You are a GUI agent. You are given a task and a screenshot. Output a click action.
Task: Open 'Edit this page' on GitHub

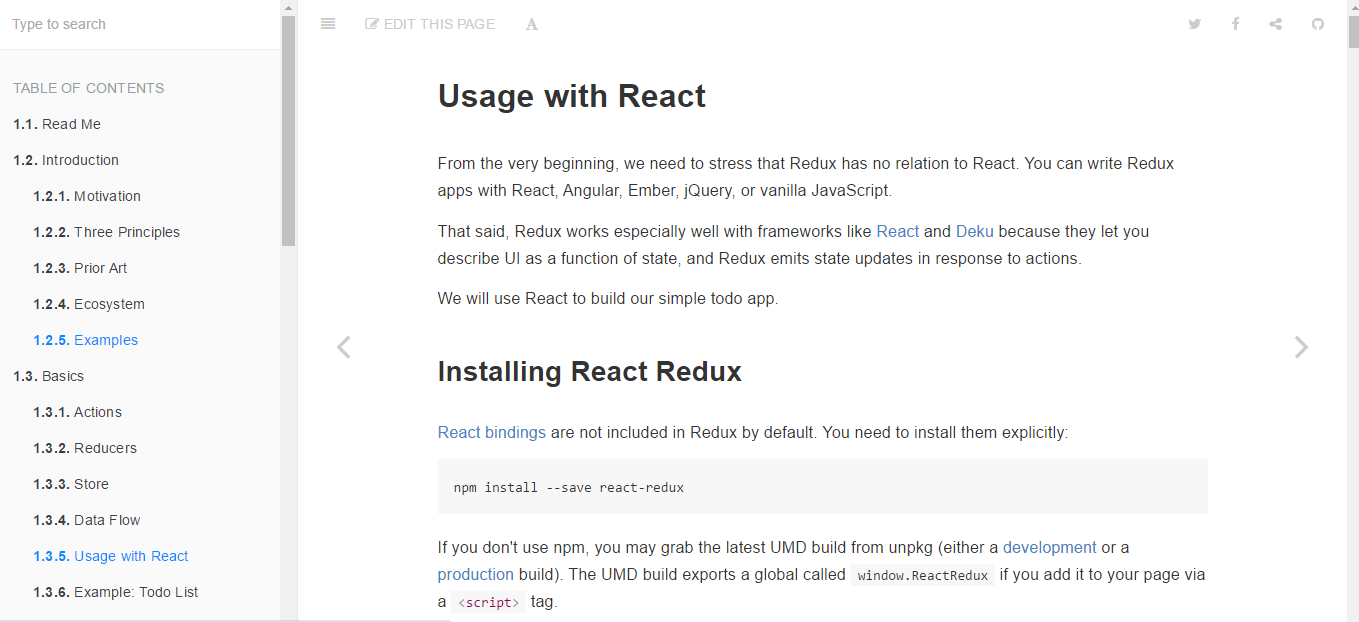[430, 23]
